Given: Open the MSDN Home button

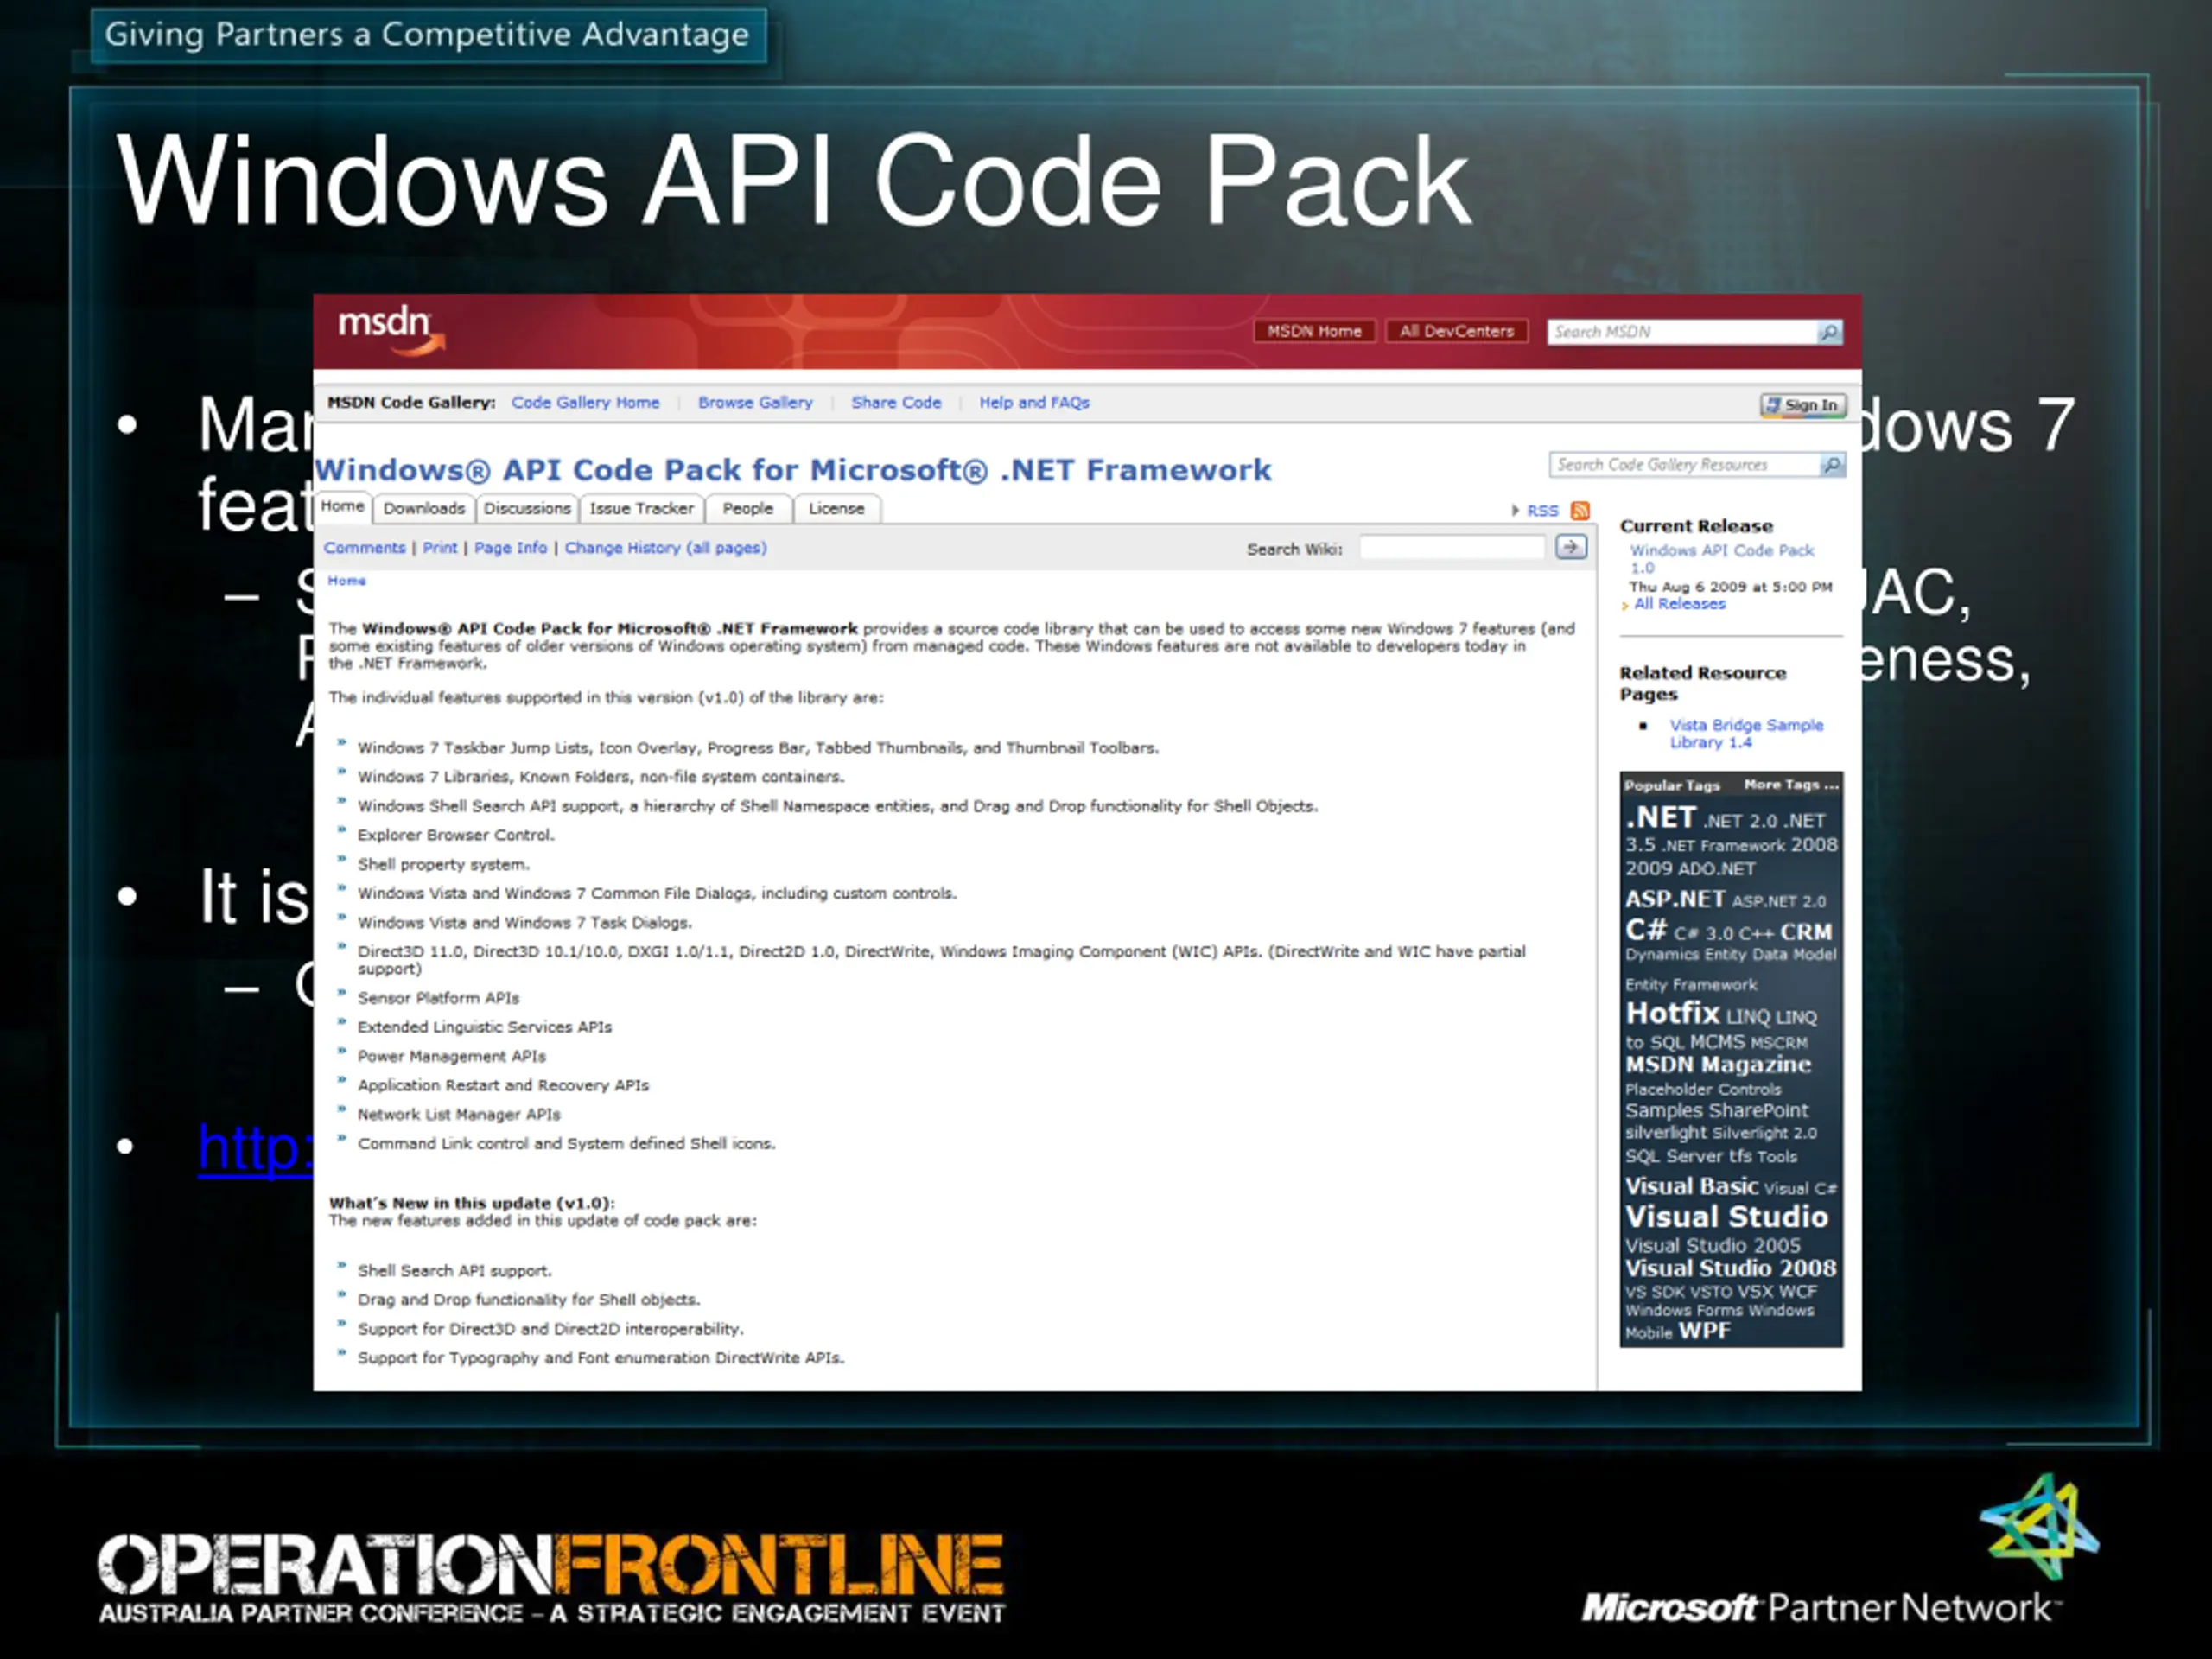Looking at the screenshot, I should pyautogui.click(x=1313, y=331).
